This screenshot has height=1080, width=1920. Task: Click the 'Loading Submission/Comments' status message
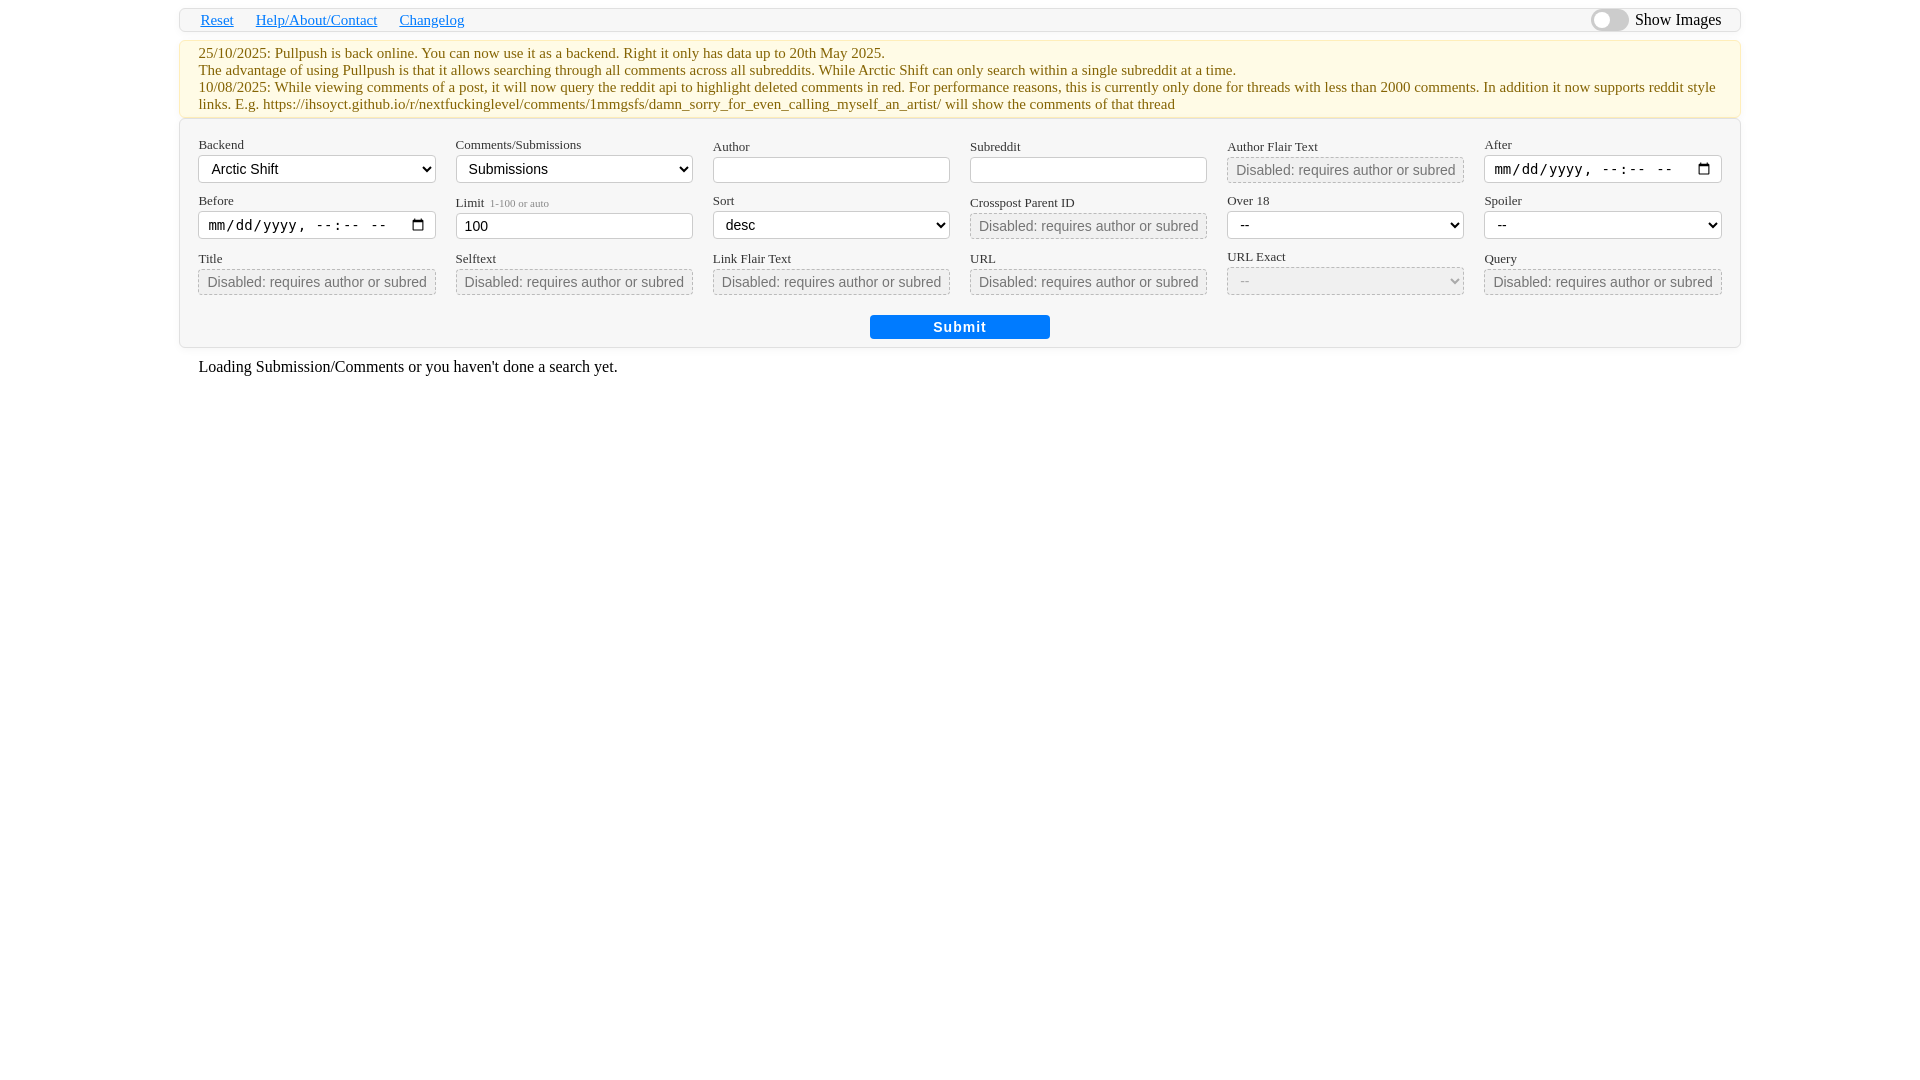[408, 367]
